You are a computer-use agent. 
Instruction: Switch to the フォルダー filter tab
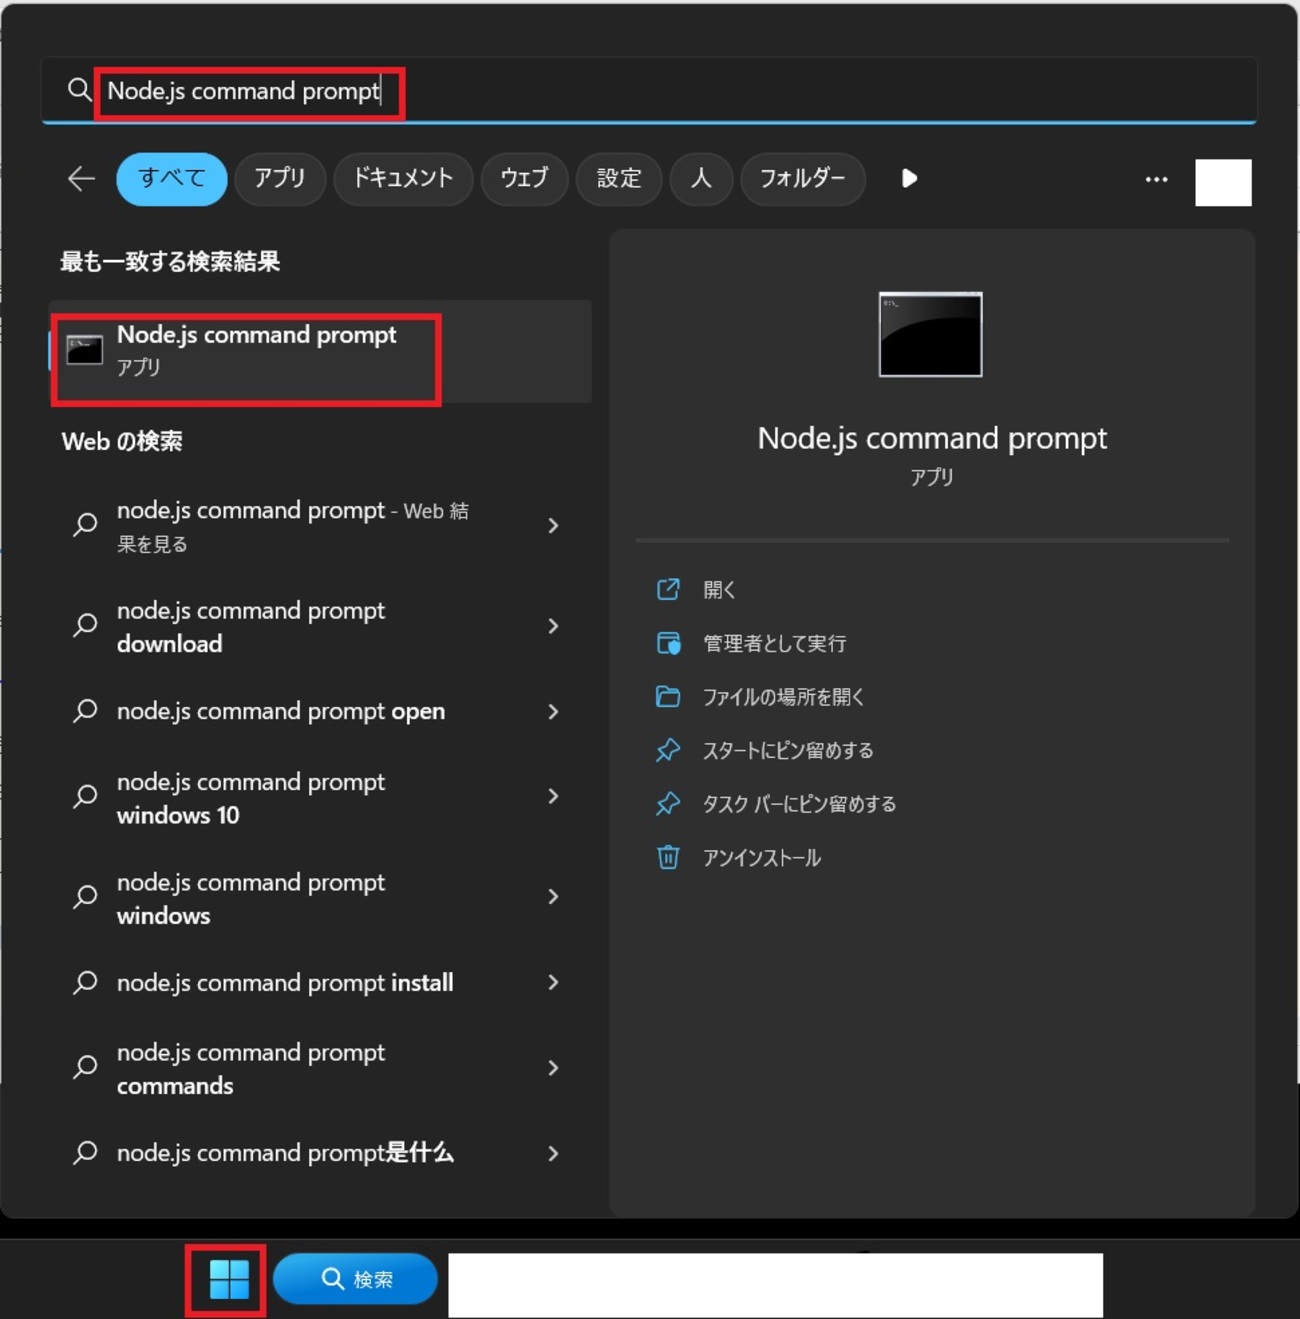[x=803, y=179]
